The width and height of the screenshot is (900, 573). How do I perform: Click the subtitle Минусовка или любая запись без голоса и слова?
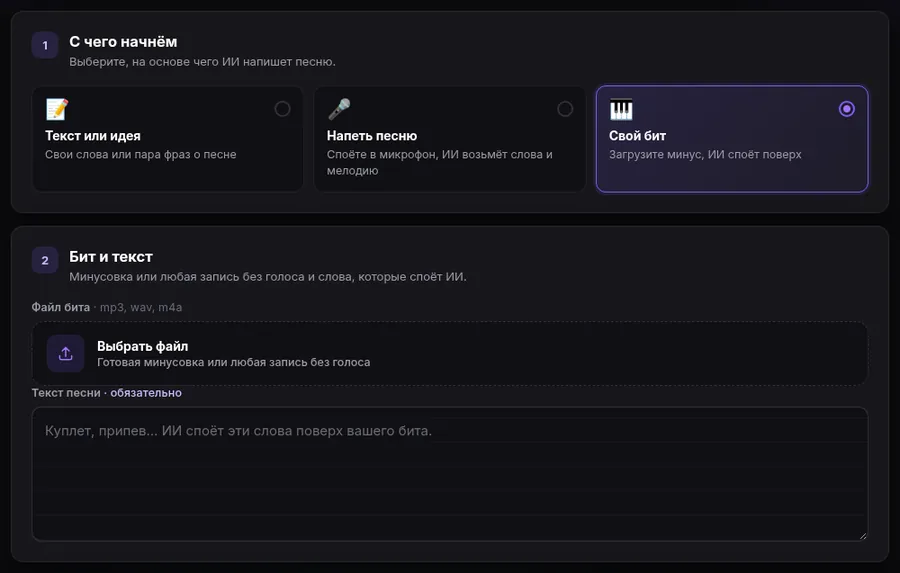click(268, 277)
